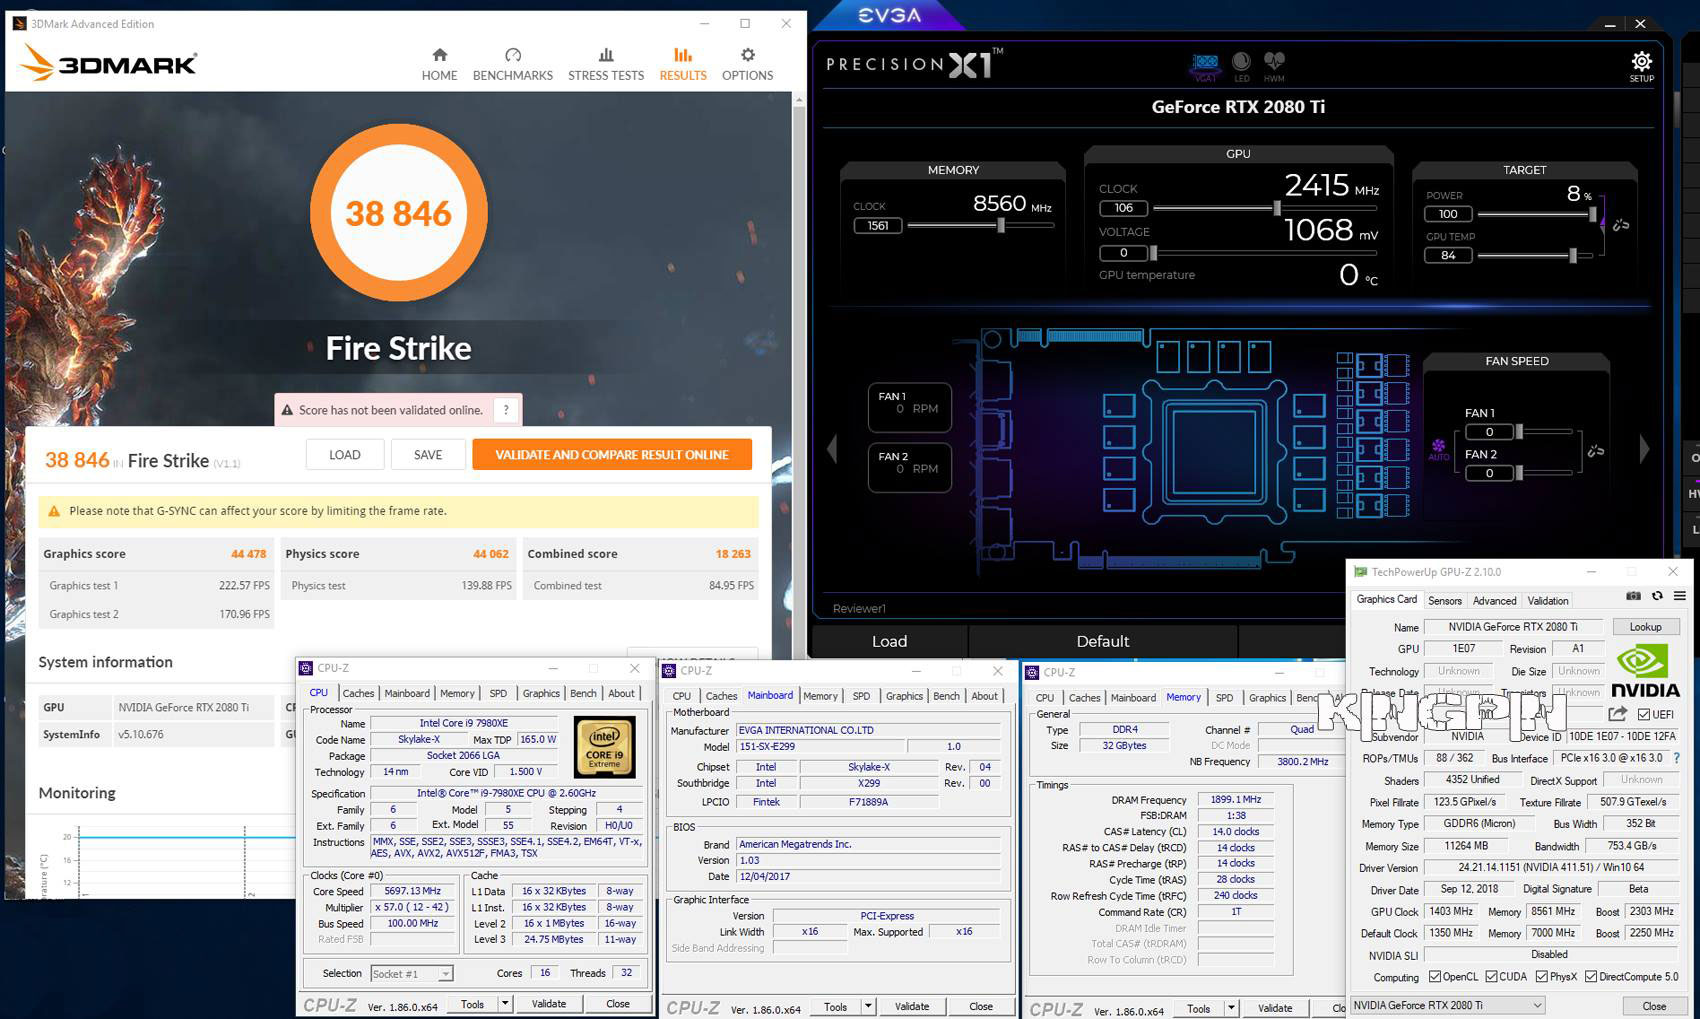
Task: Switch to the HWM heart monitor icon
Action: pyautogui.click(x=1273, y=62)
